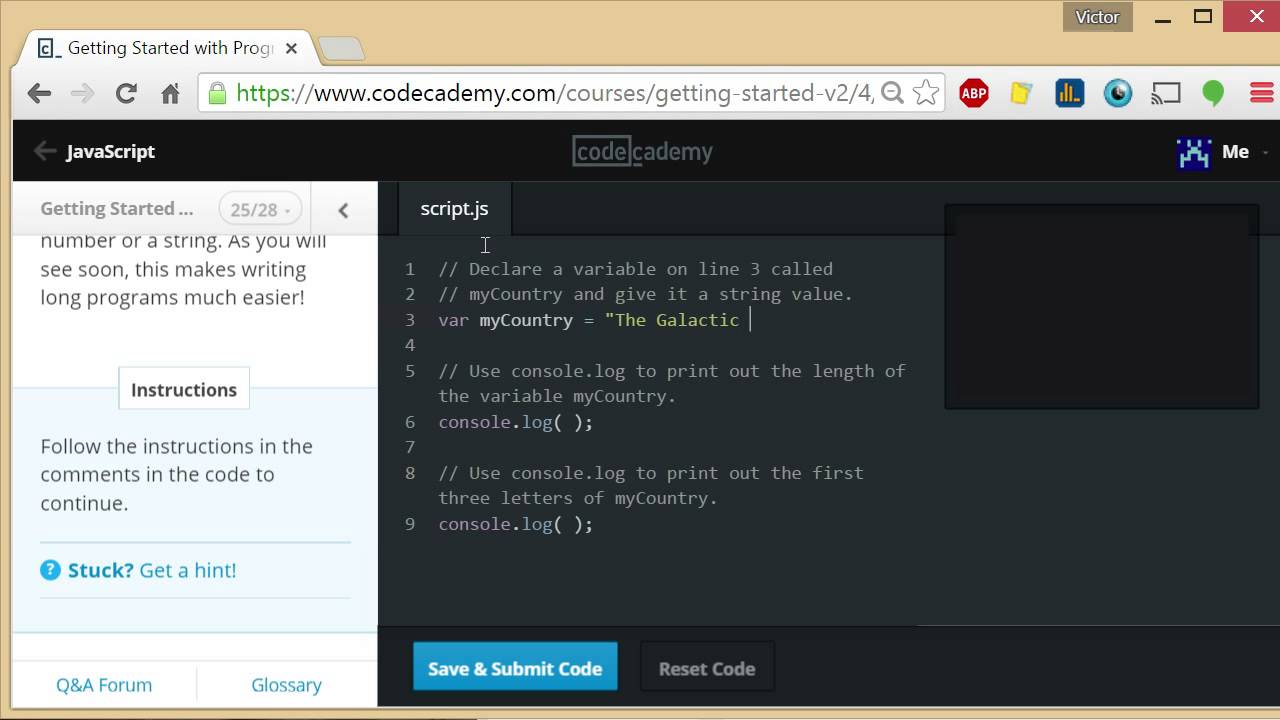Click 'Follow the instructions in the' text

point(176,446)
